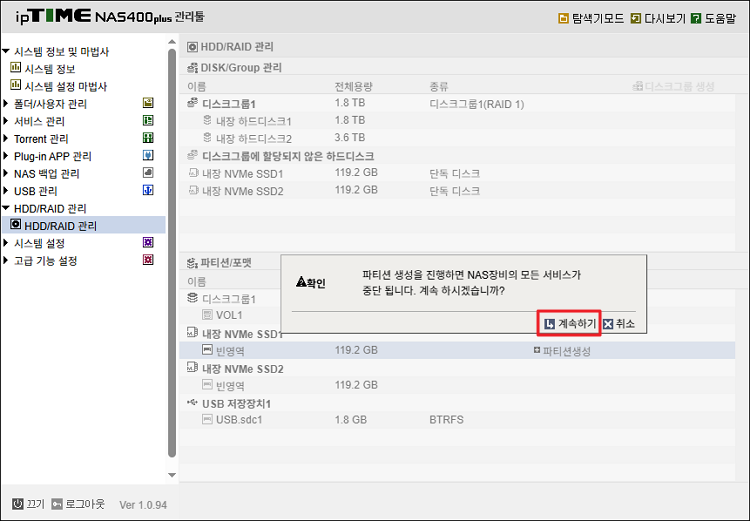Click the NAS 백업 관리 side icon

[148, 173]
